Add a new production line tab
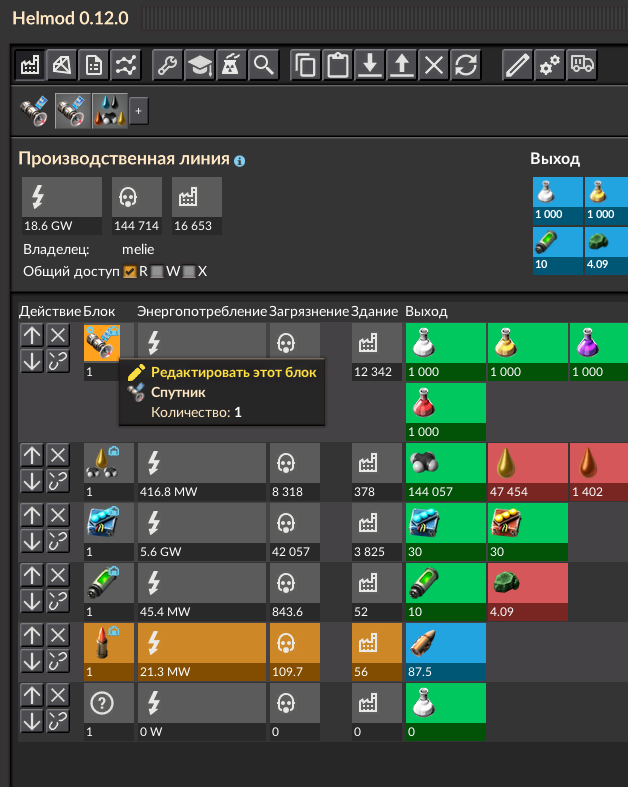 point(139,111)
